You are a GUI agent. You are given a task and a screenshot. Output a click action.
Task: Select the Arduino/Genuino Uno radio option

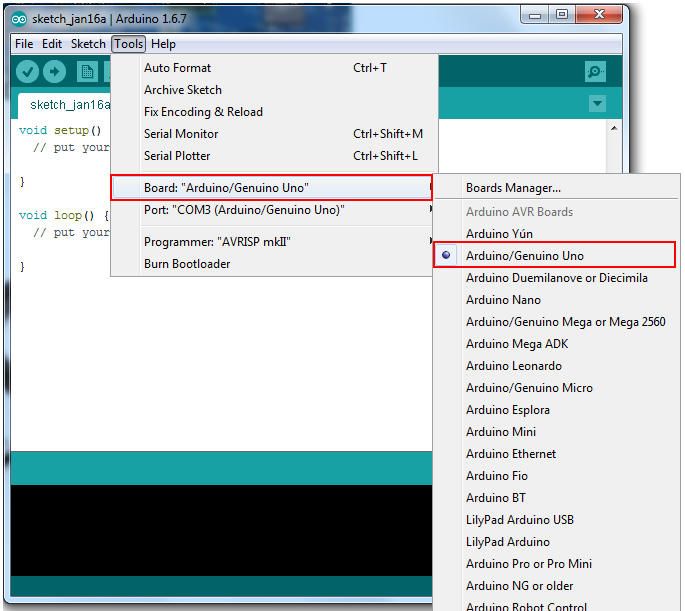[x=554, y=255]
